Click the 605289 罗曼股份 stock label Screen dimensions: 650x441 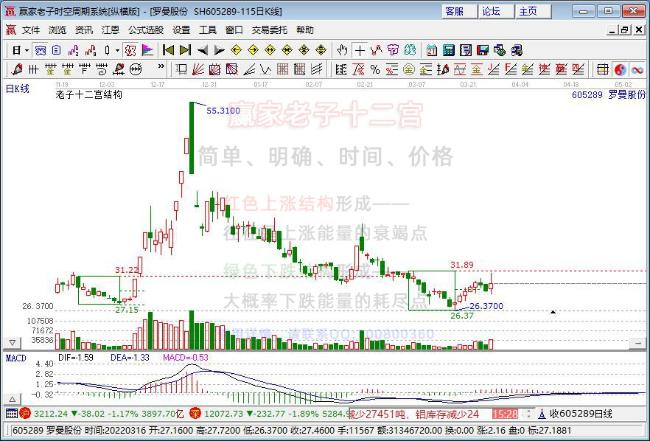(x=609, y=94)
